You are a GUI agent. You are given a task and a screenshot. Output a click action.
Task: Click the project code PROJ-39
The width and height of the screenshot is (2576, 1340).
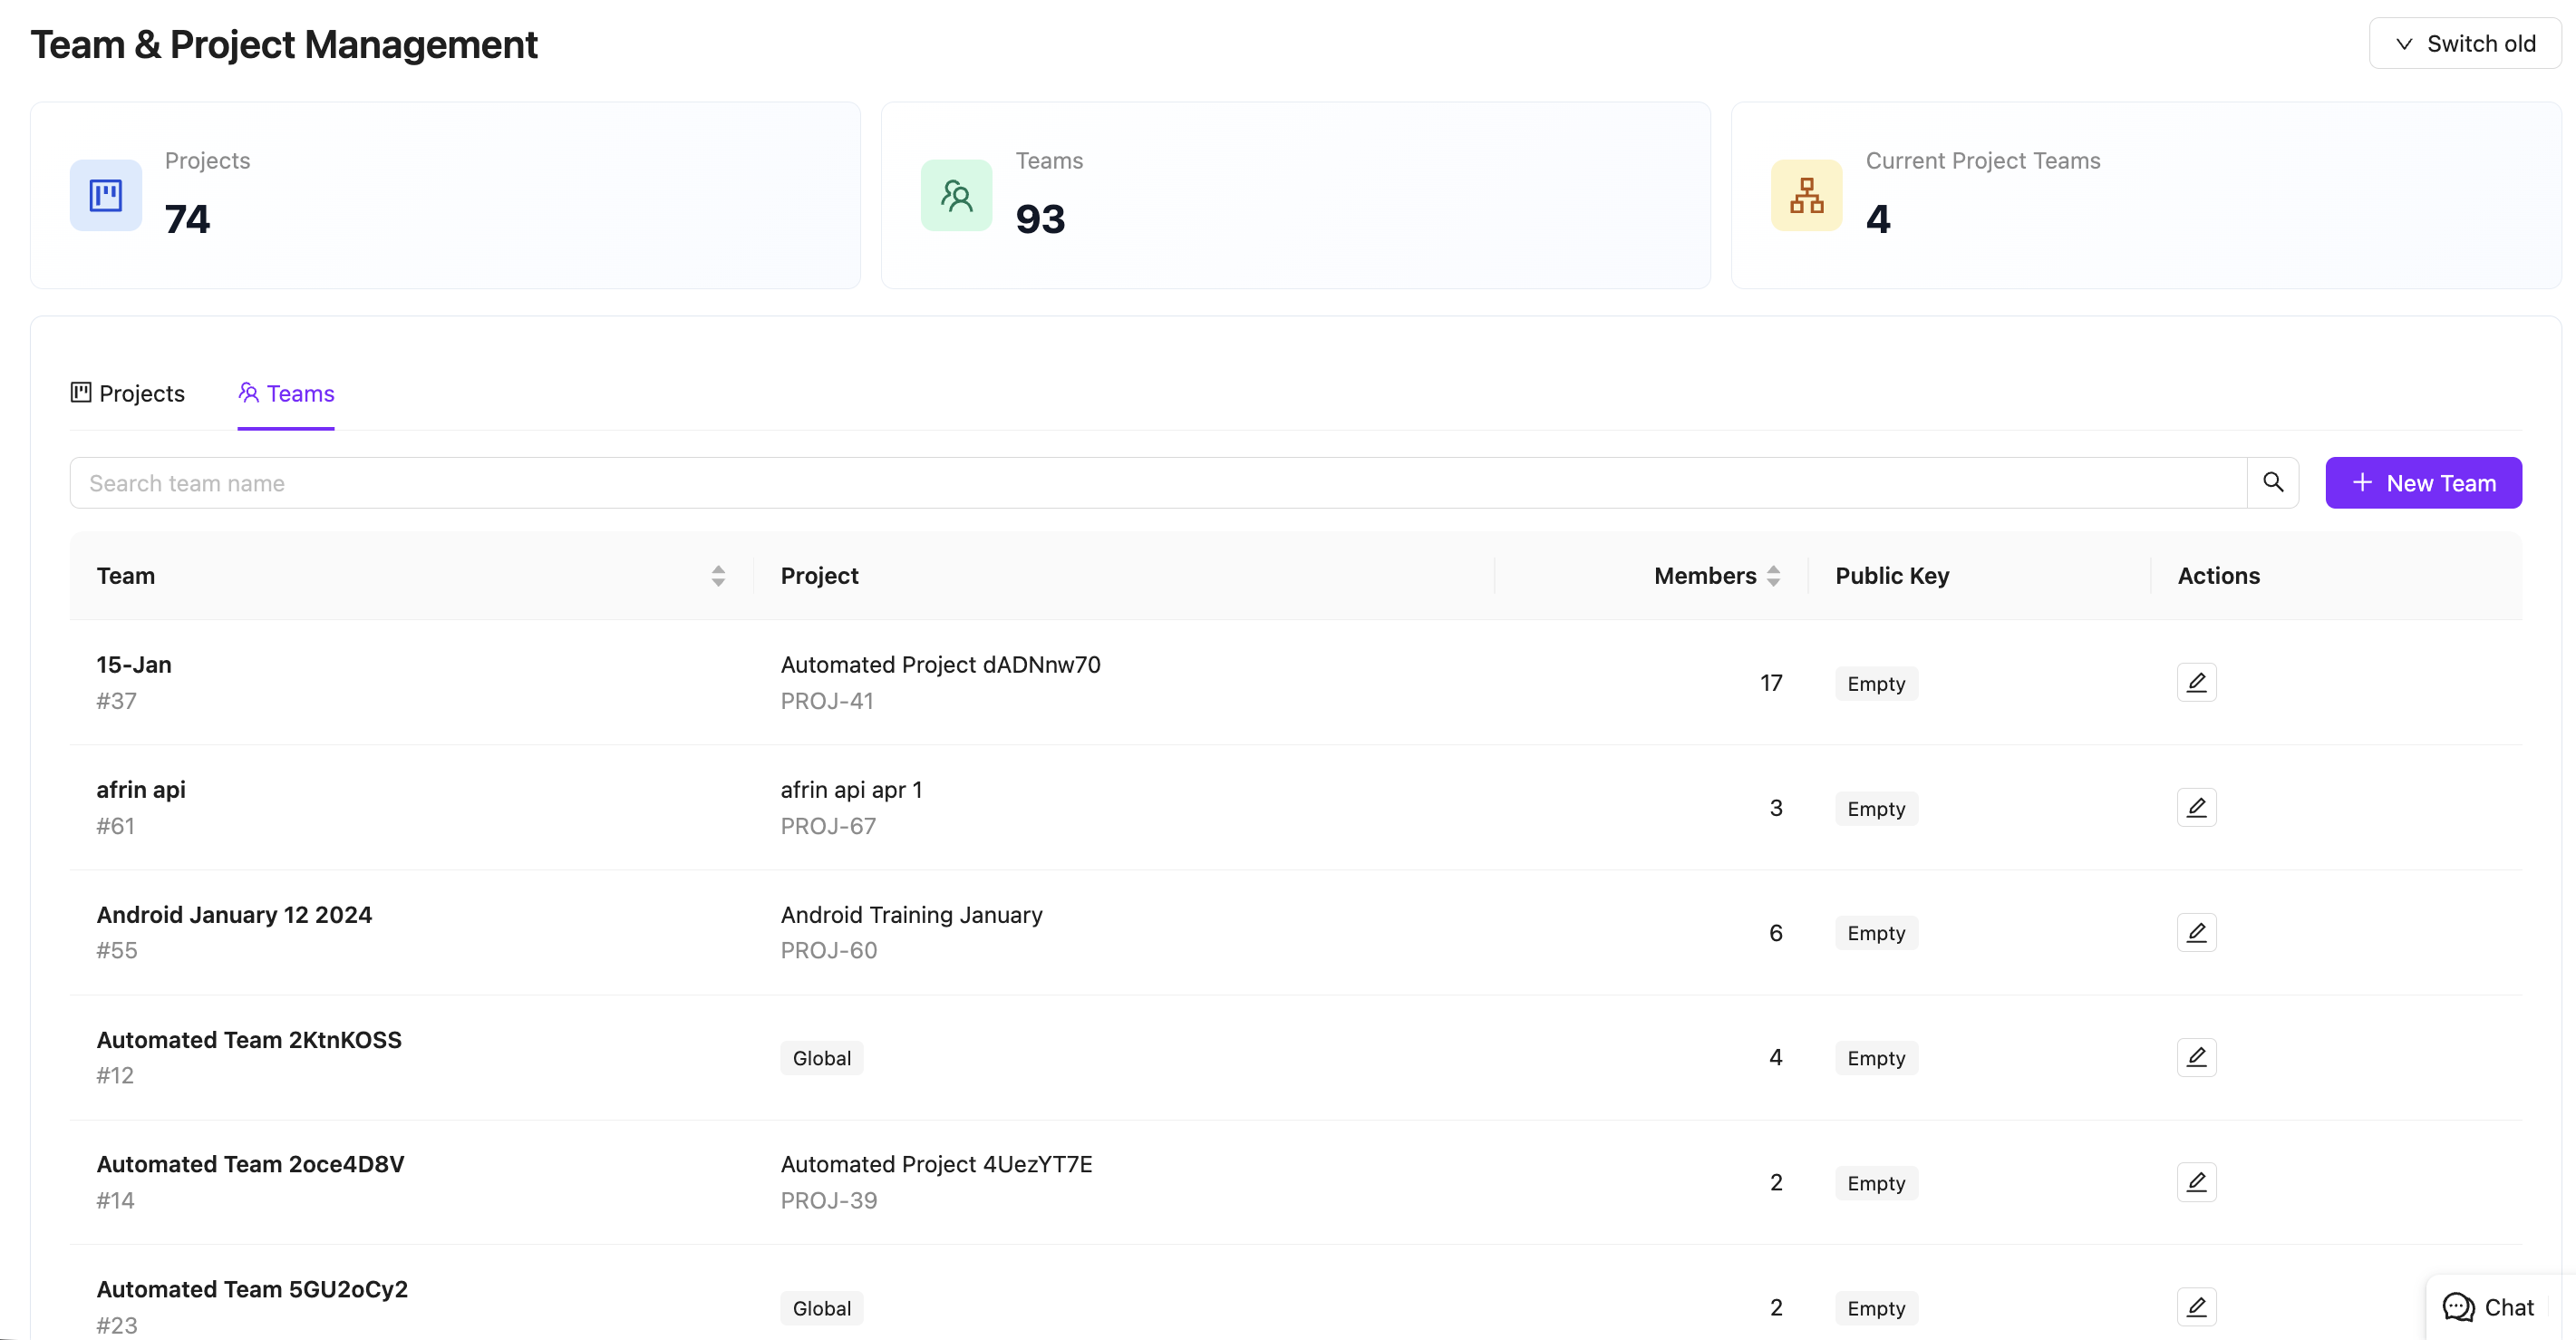point(829,1200)
